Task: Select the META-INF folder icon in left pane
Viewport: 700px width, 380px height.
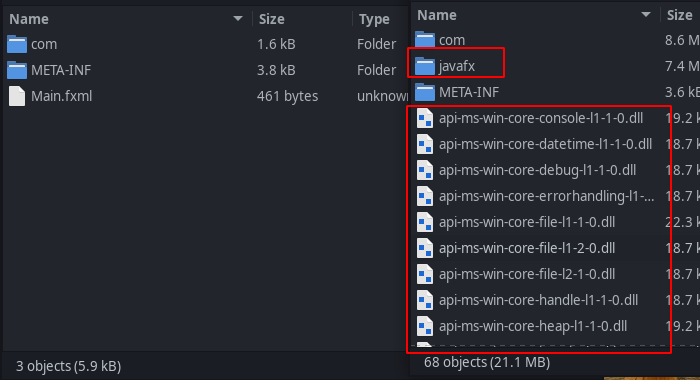Action: (17, 70)
